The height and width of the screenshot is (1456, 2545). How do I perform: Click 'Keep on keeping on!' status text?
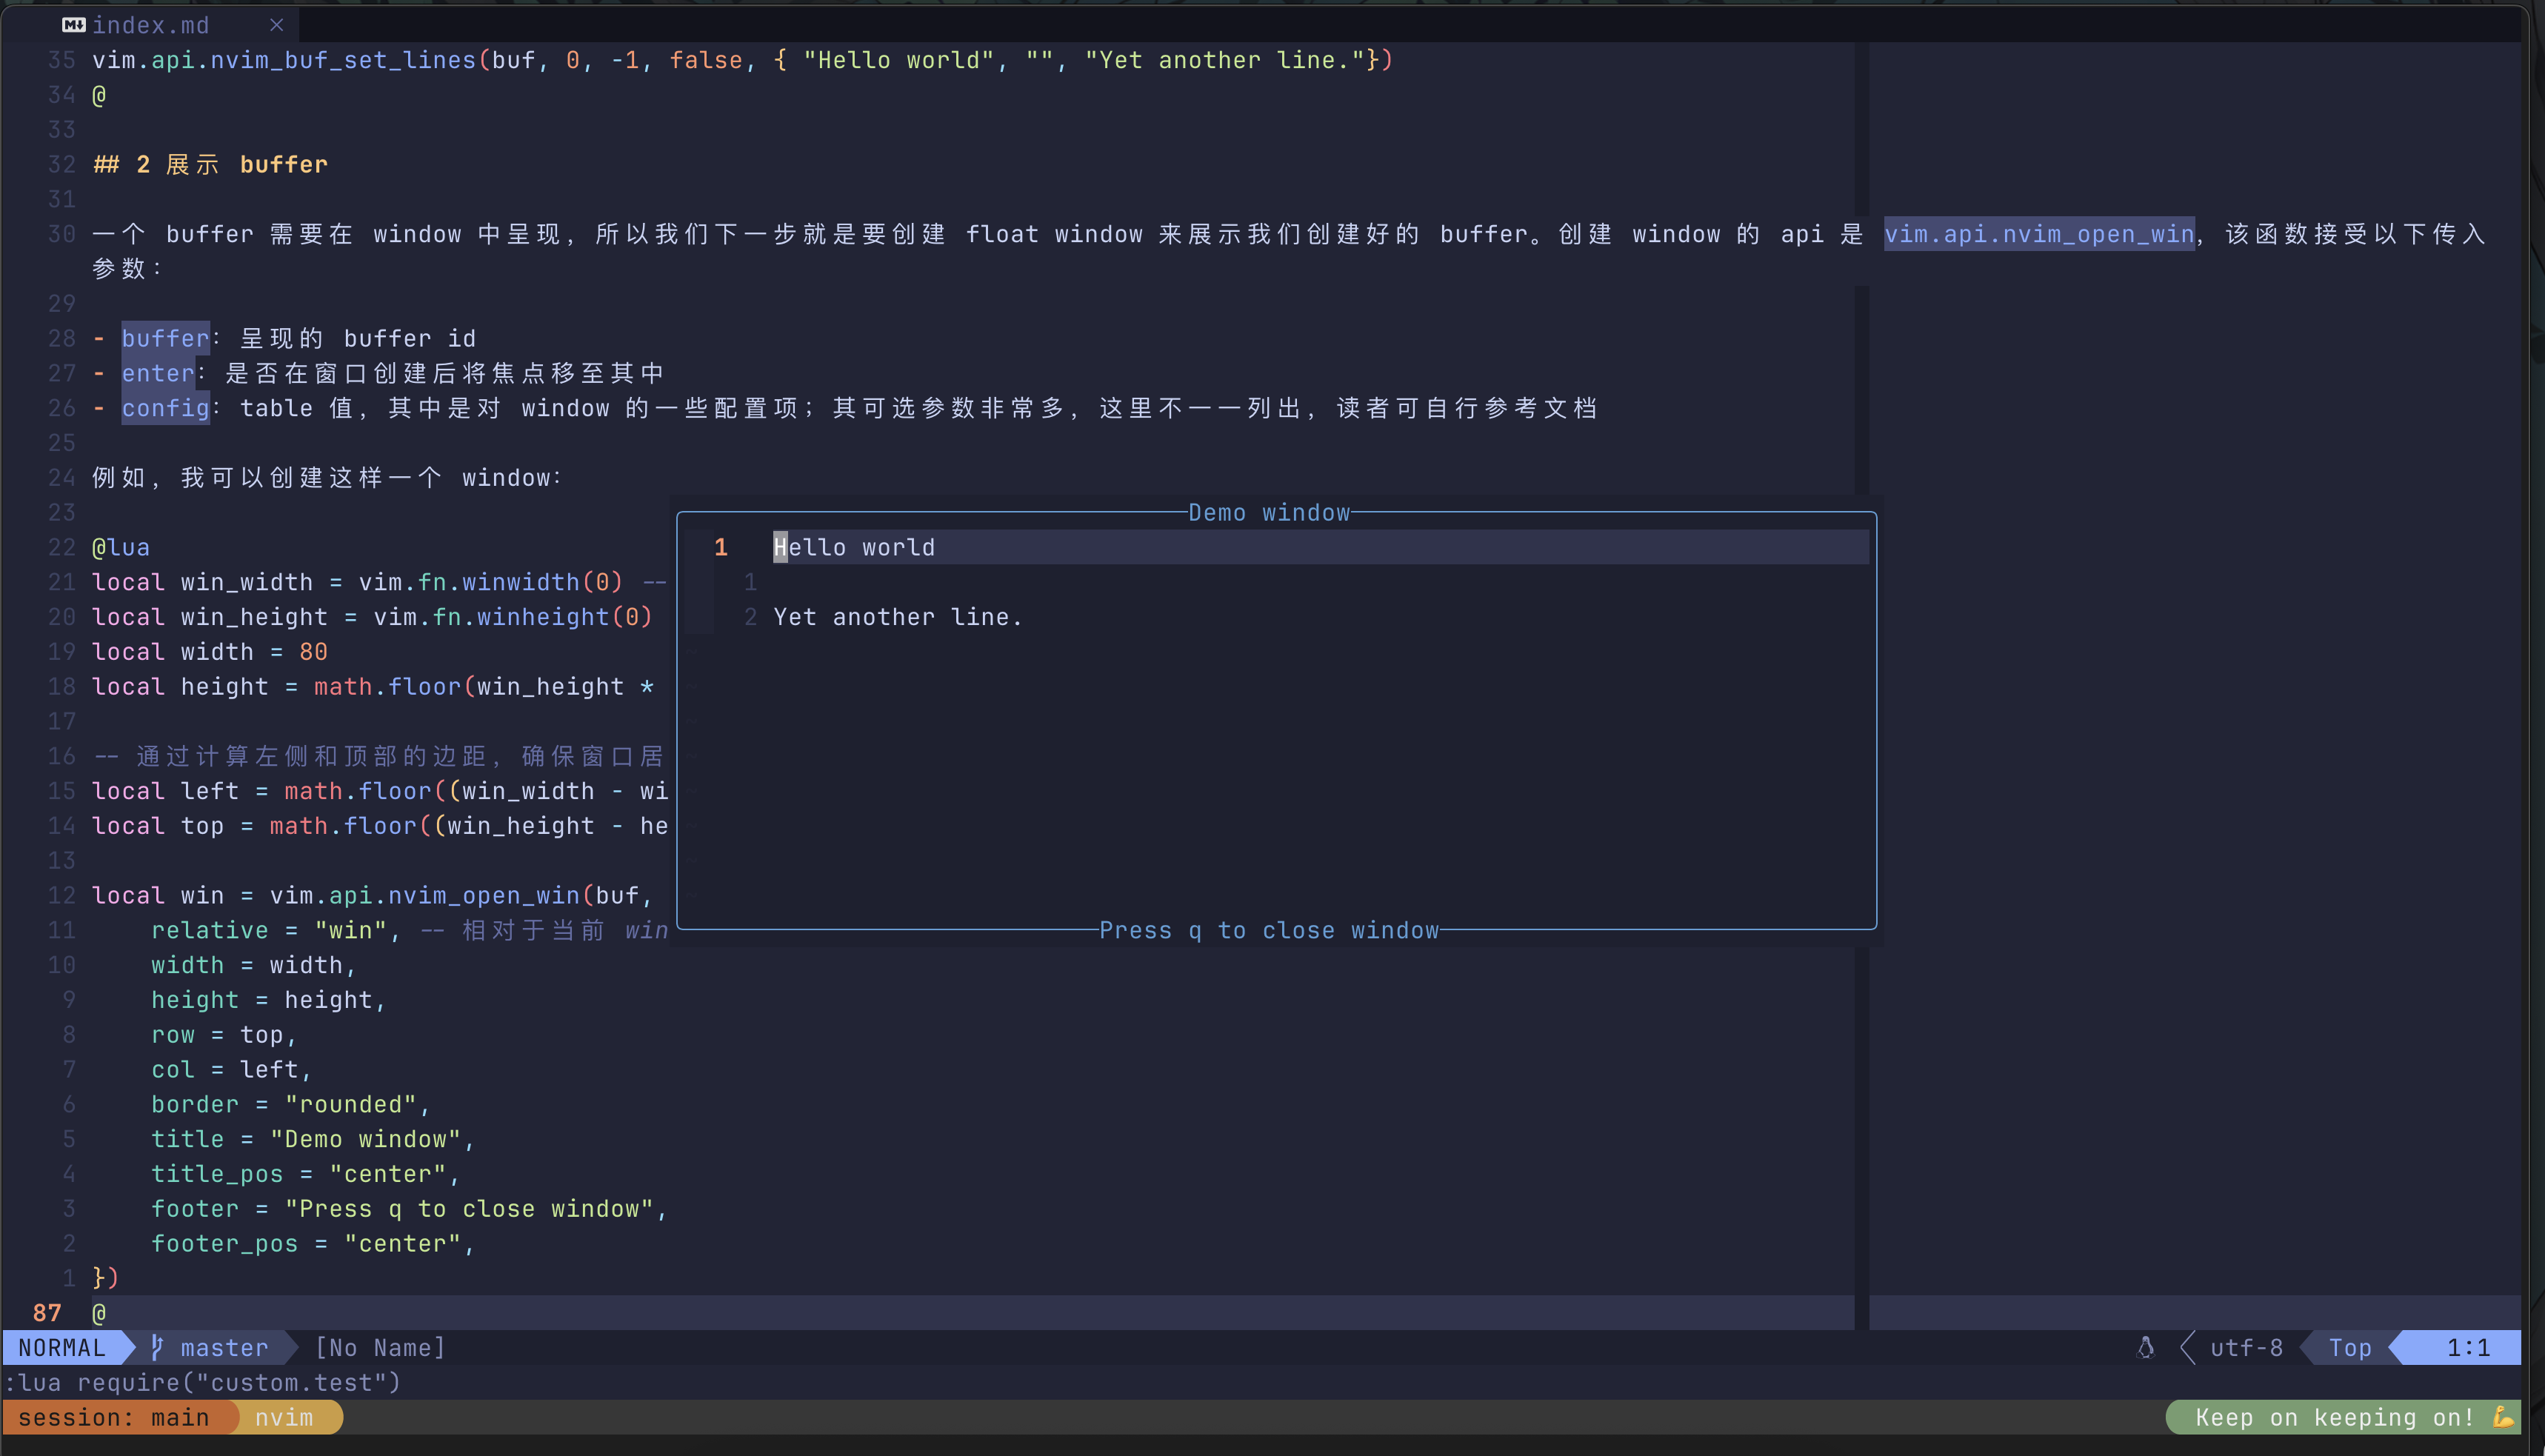pos(2335,1417)
